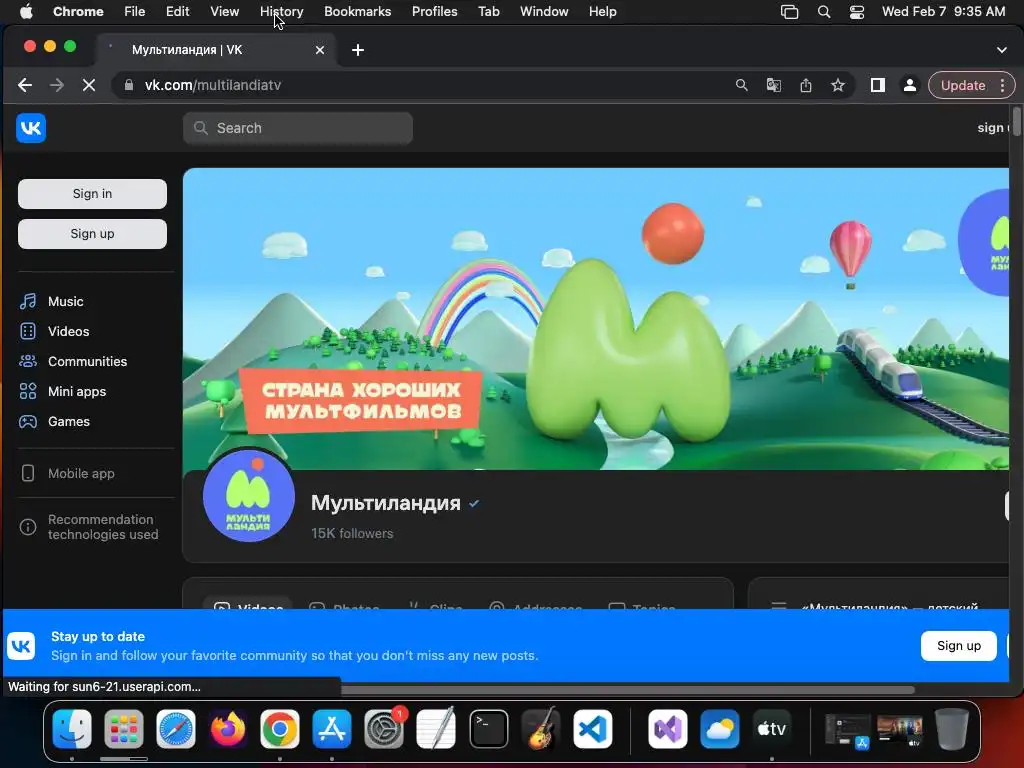1024x768 pixels.
Task: Translate this page icon
Action: point(773,85)
